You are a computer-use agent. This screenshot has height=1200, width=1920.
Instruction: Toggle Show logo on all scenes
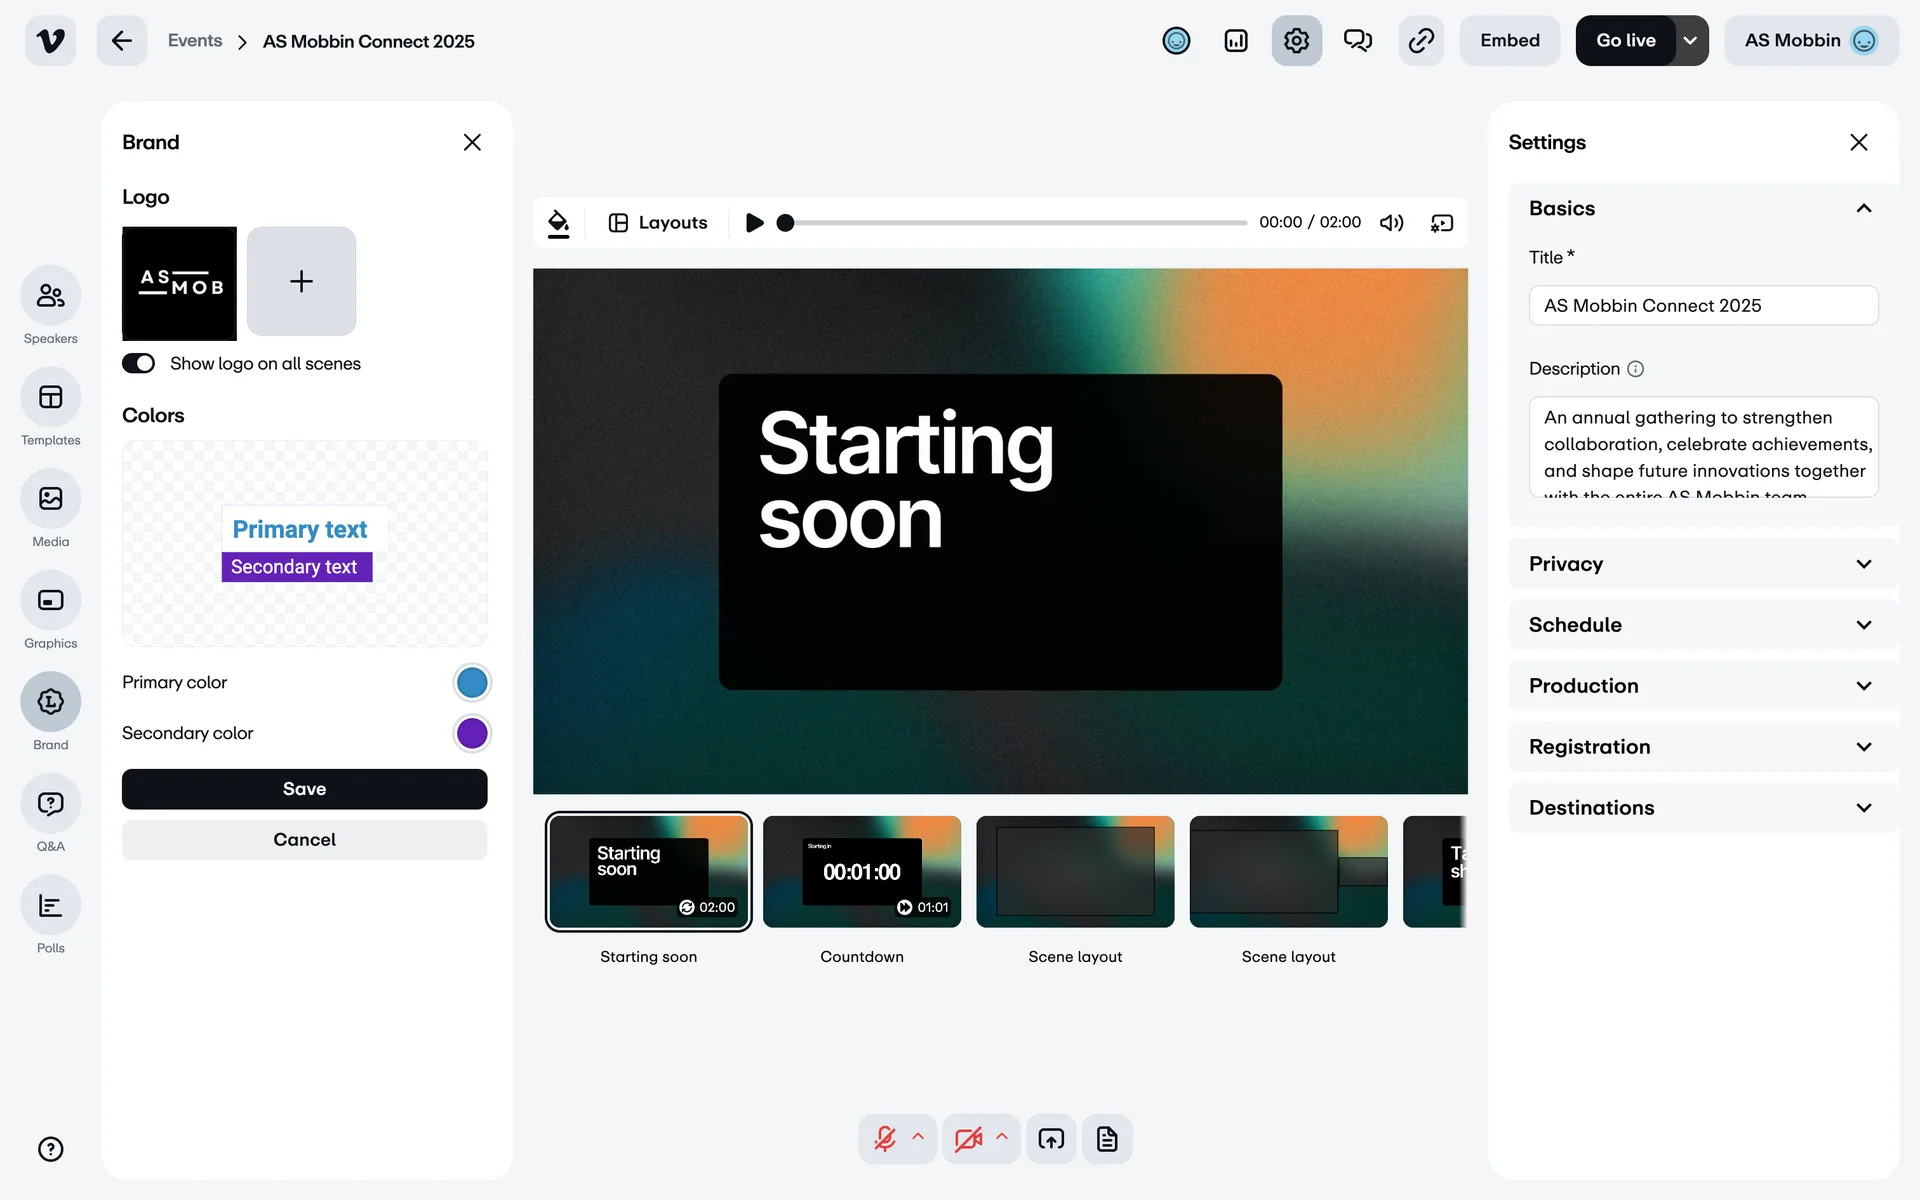(139, 363)
